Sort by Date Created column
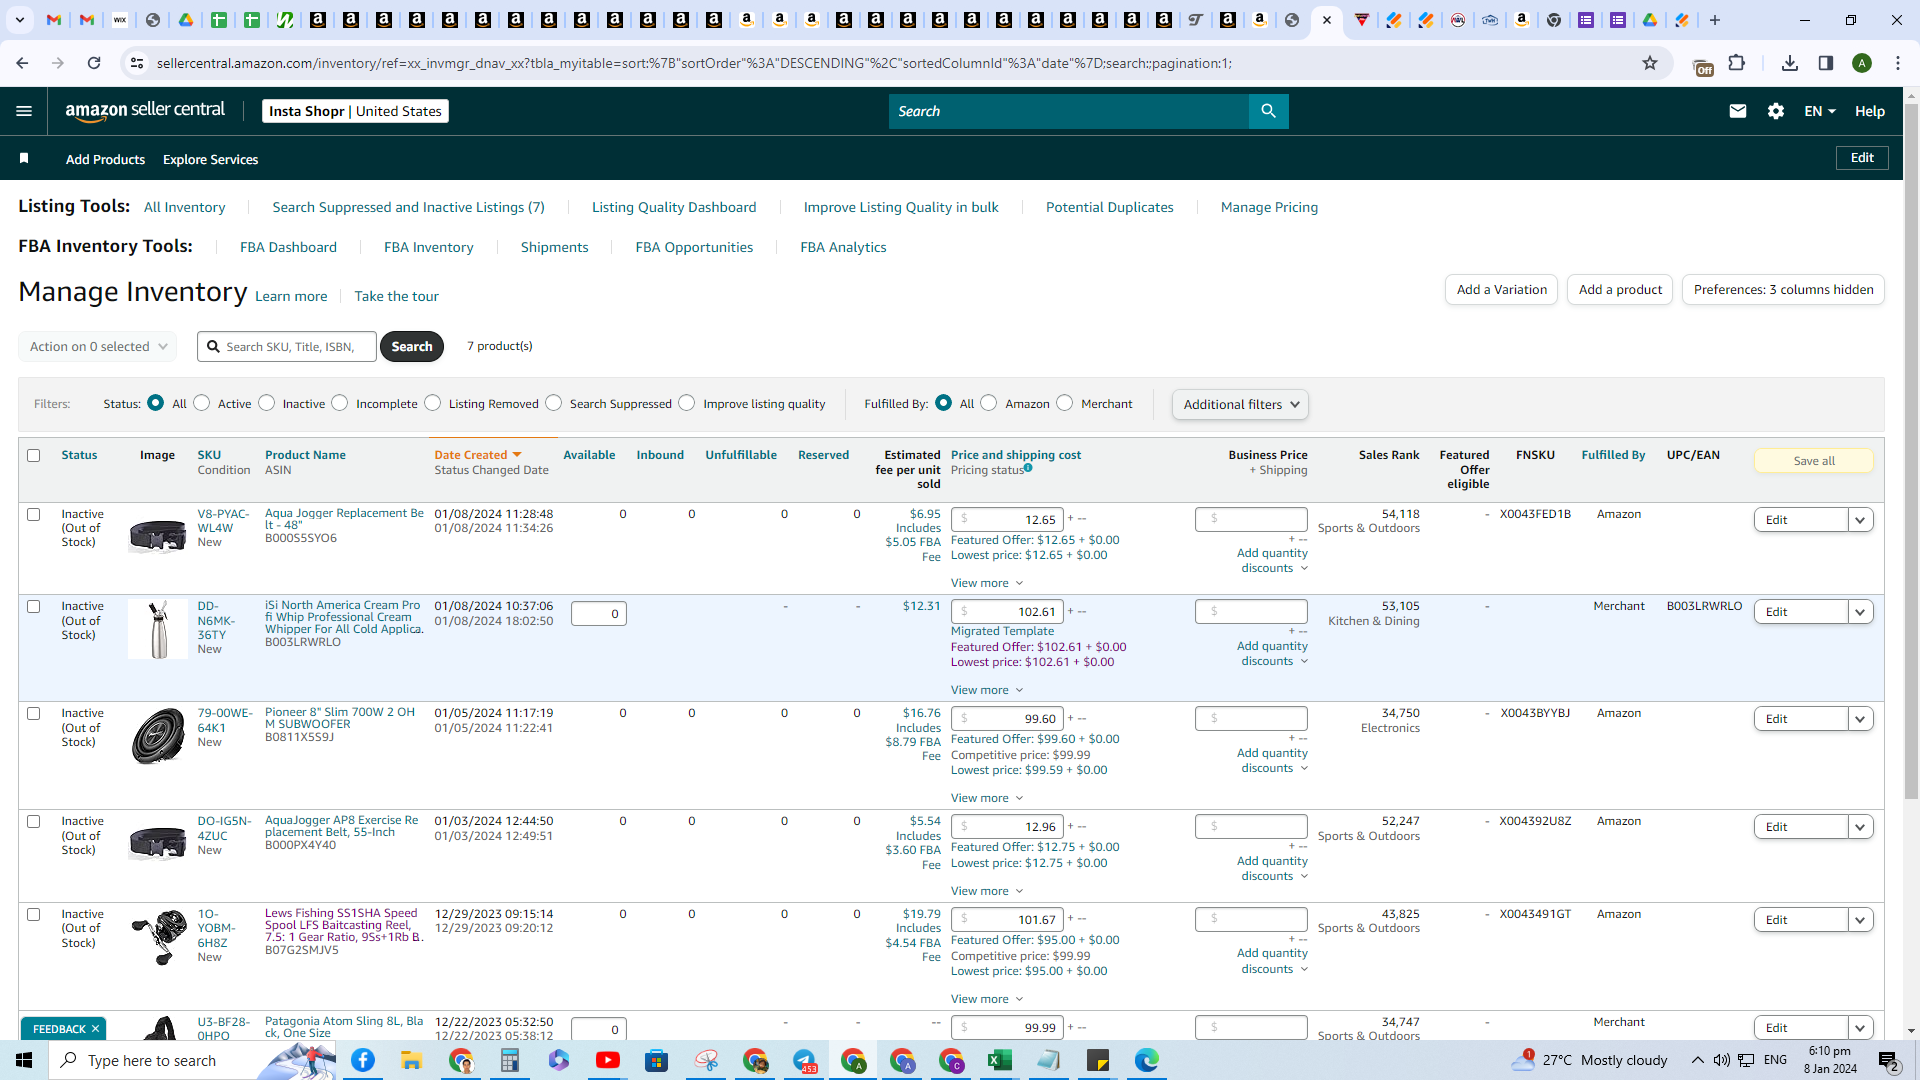This screenshot has width=1920, height=1080. click(478, 455)
